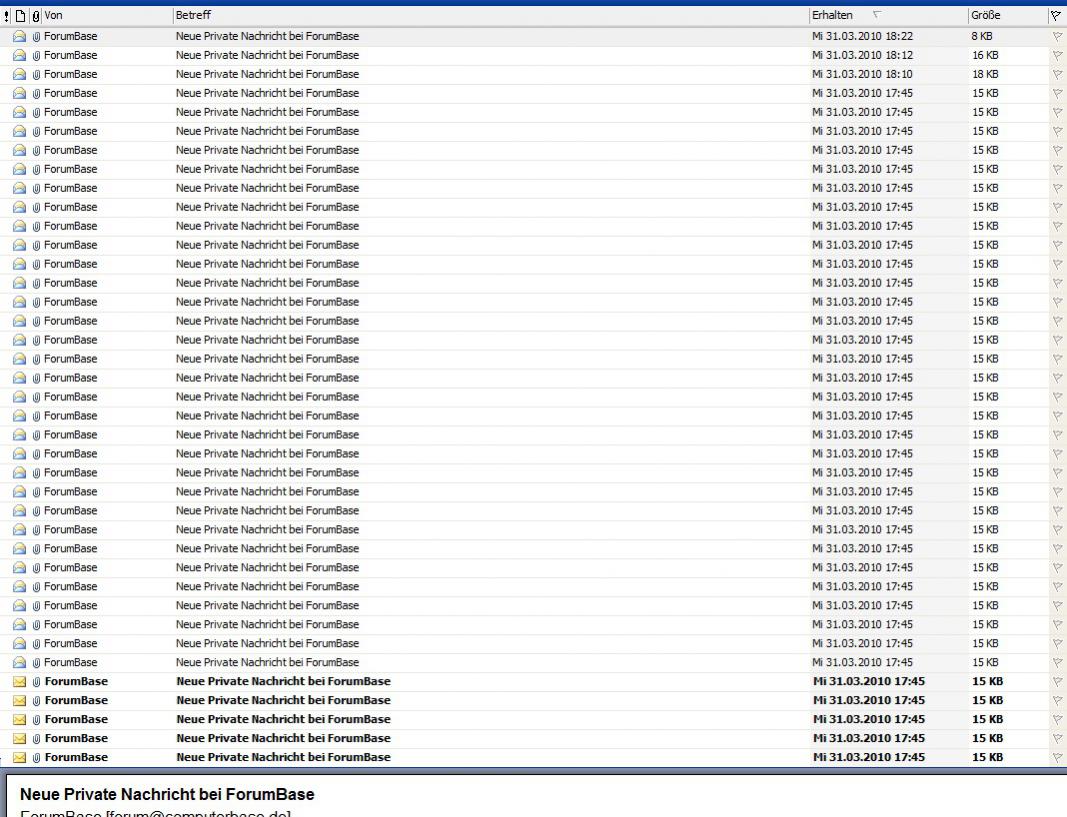Select sender ForumBase in the 18:12 row
The image size is (1067, 817).
(x=71, y=55)
